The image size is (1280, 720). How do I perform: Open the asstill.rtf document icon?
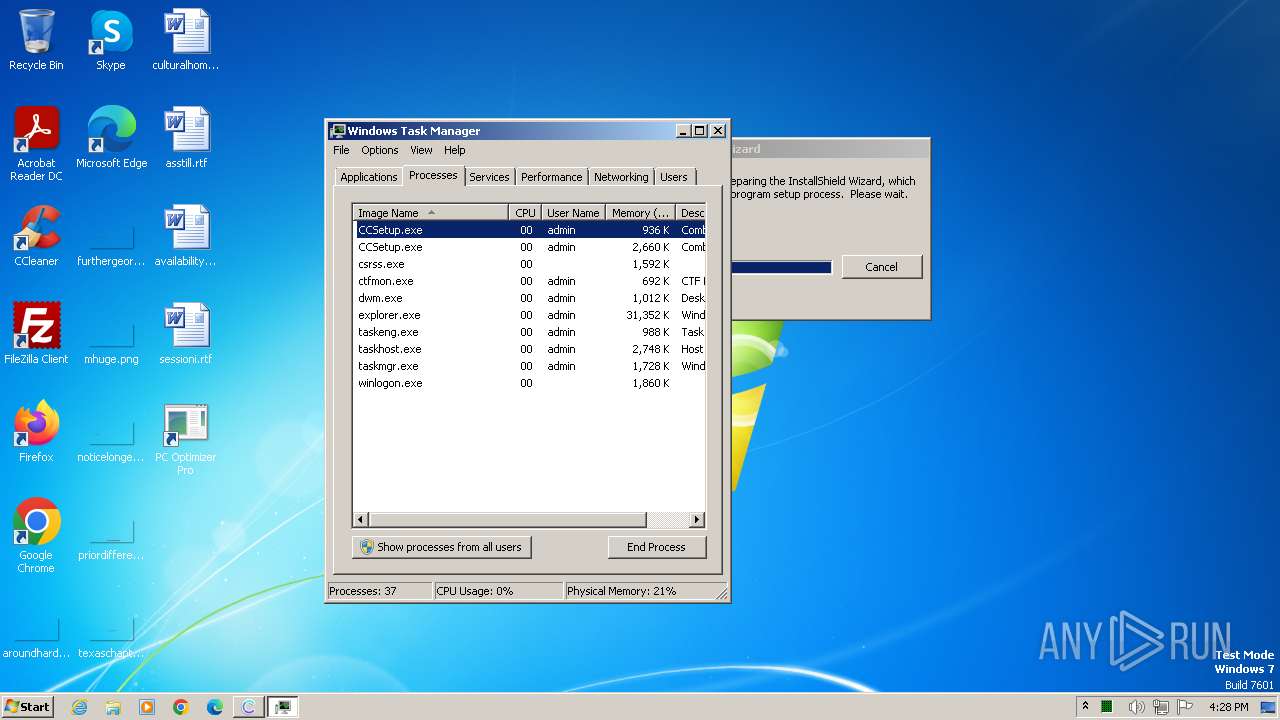click(x=186, y=138)
